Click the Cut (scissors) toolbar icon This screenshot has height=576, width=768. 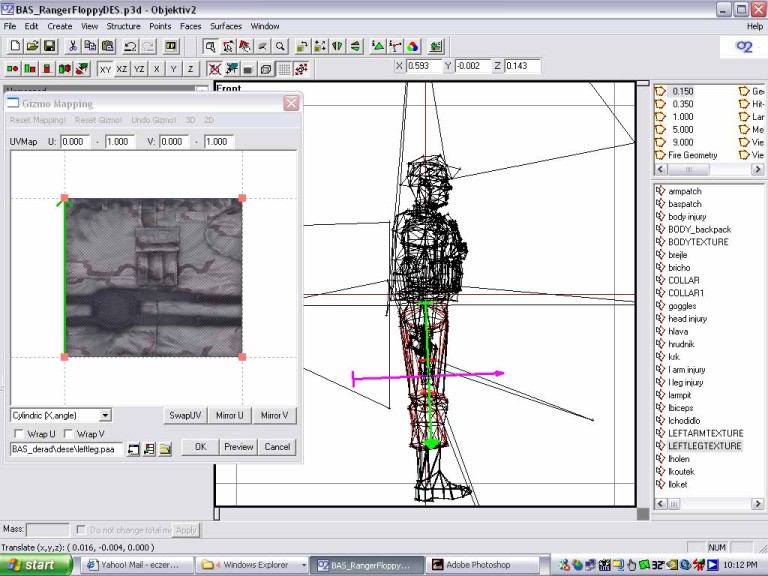tap(73, 46)
